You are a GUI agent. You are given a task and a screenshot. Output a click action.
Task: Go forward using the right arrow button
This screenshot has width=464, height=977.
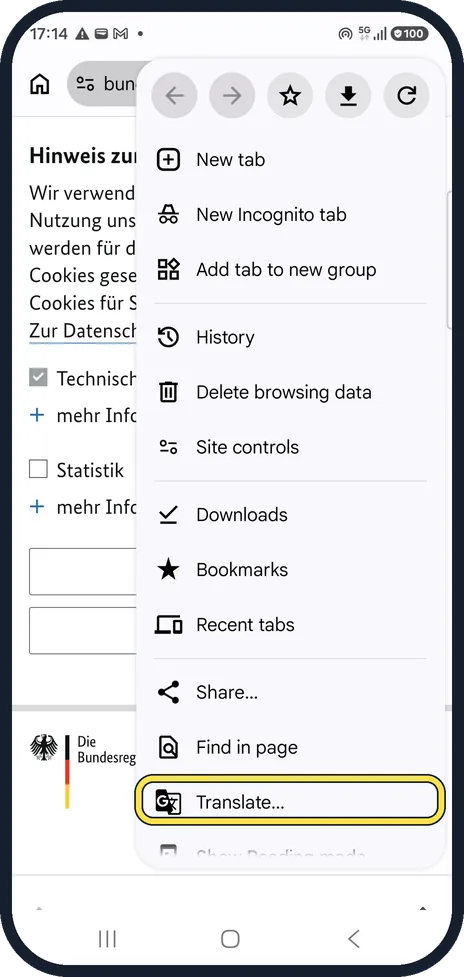click(232, 95)
